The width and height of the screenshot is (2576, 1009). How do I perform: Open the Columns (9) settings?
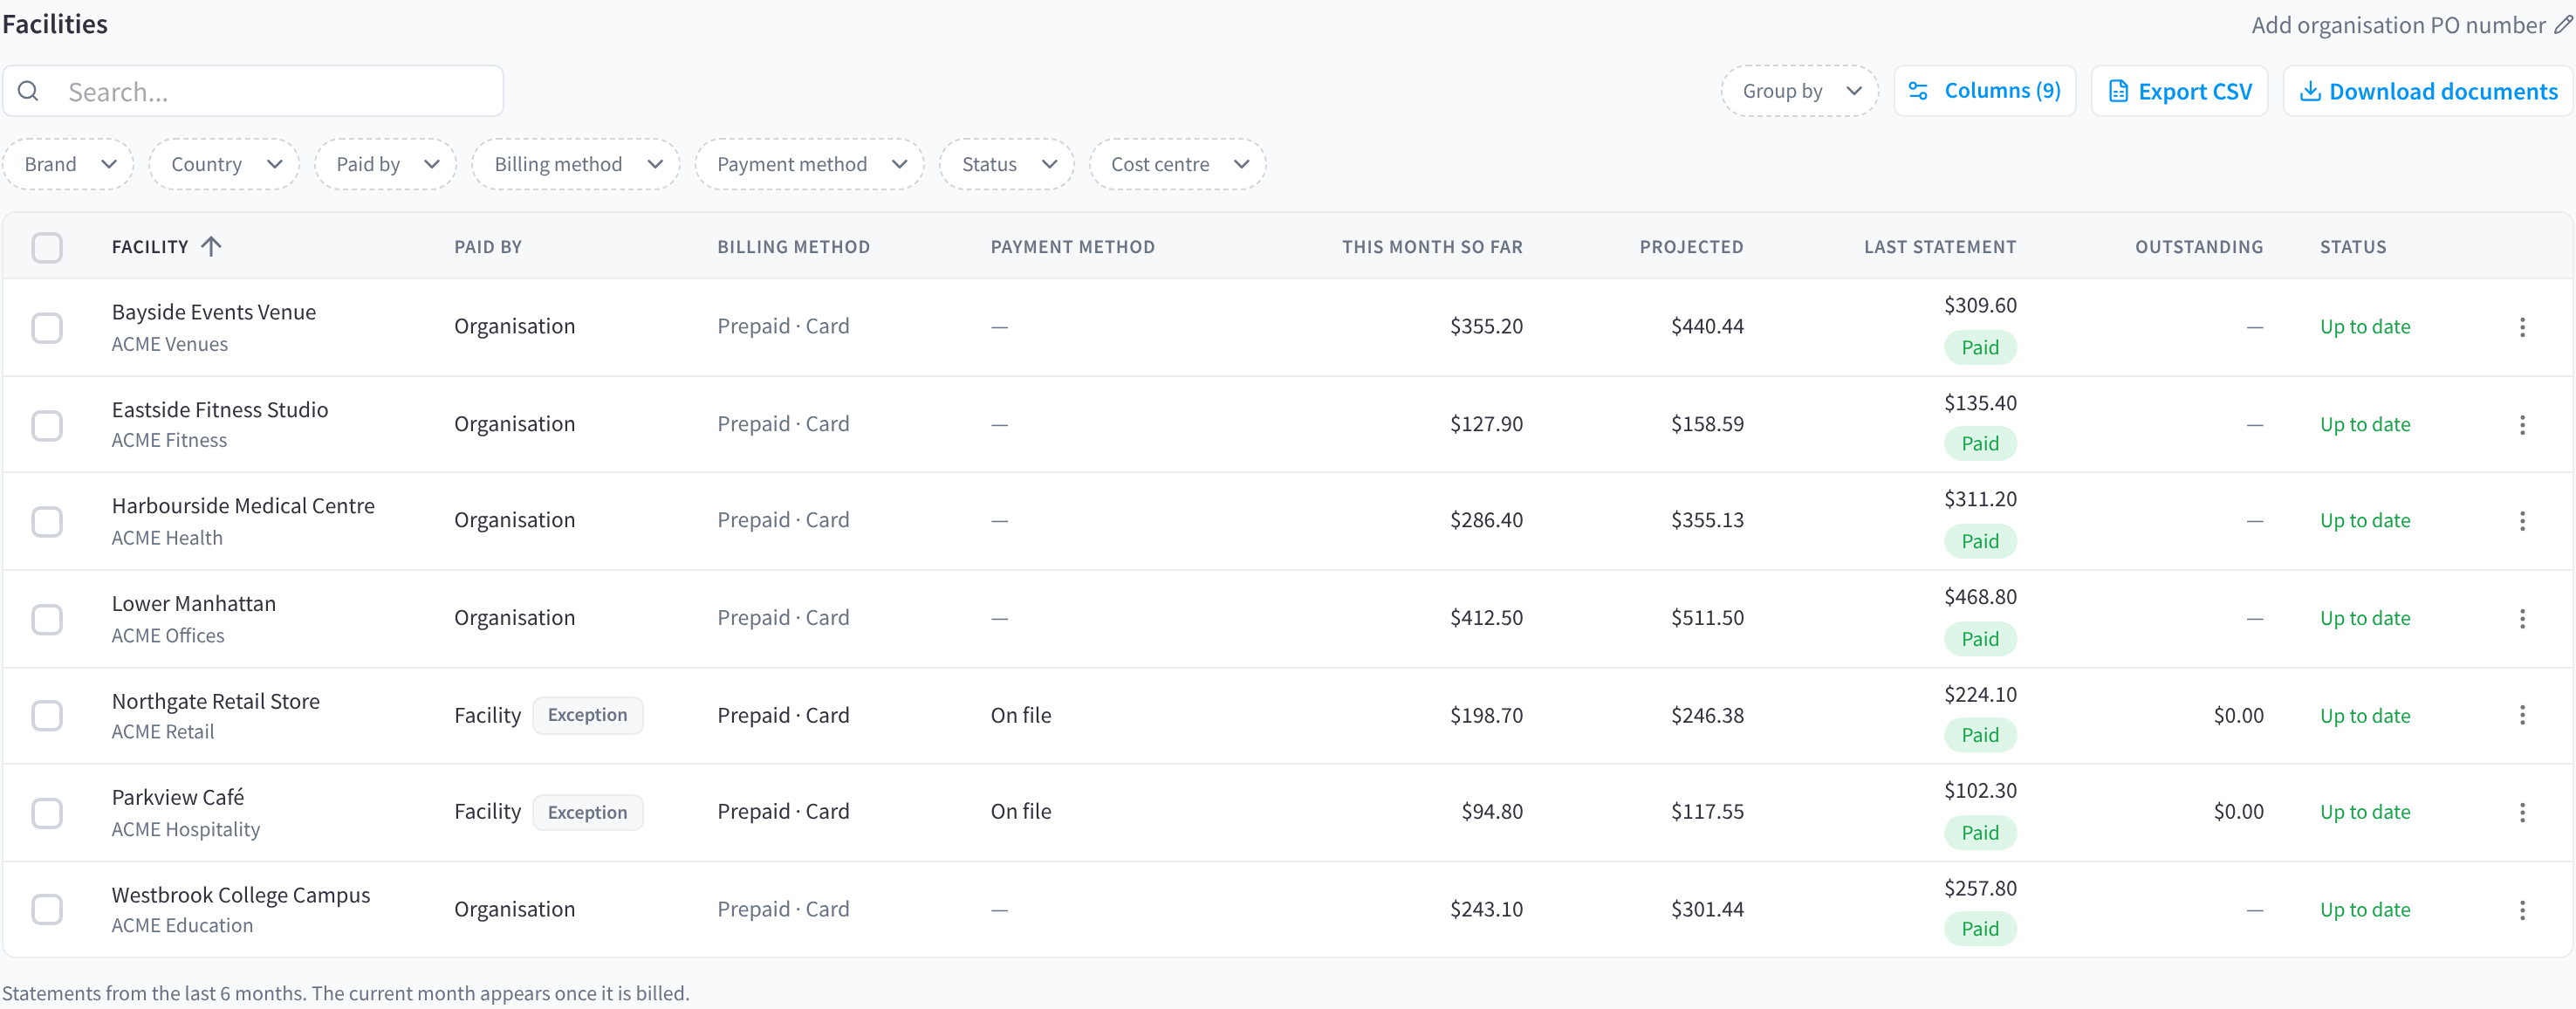click(1984, 91)
